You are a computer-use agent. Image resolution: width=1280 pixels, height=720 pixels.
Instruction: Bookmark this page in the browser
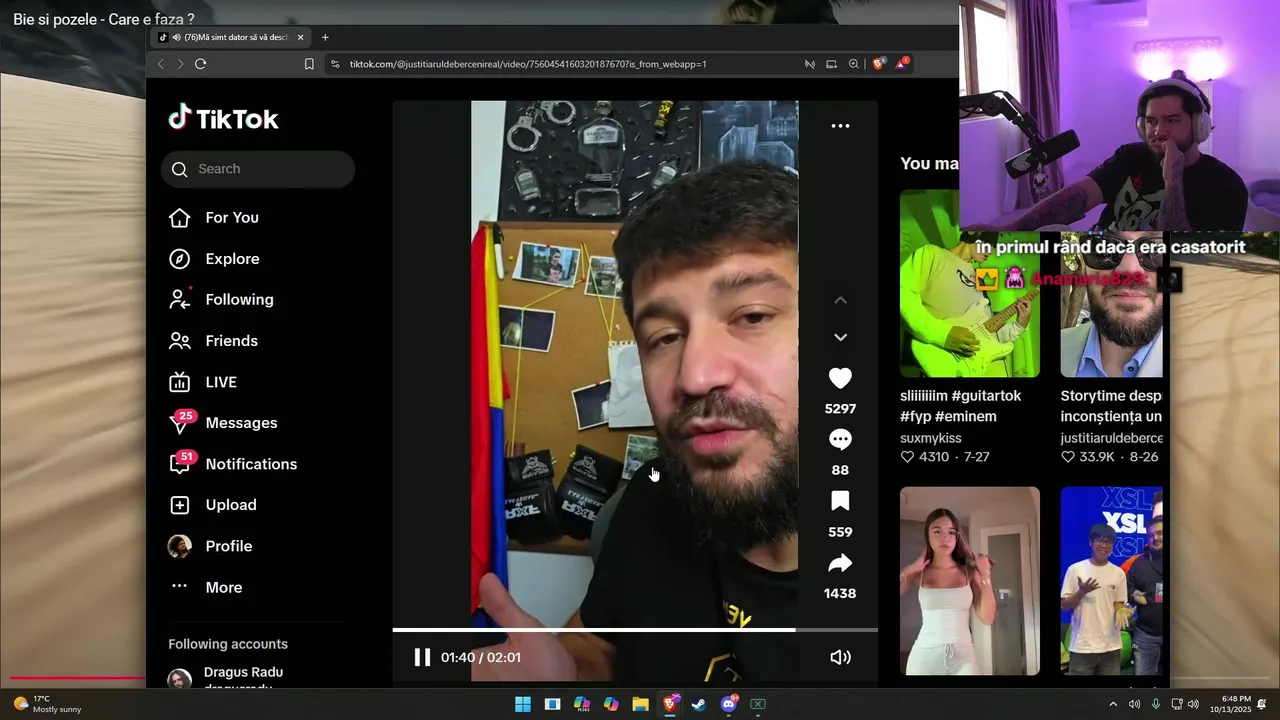point(309,64)
